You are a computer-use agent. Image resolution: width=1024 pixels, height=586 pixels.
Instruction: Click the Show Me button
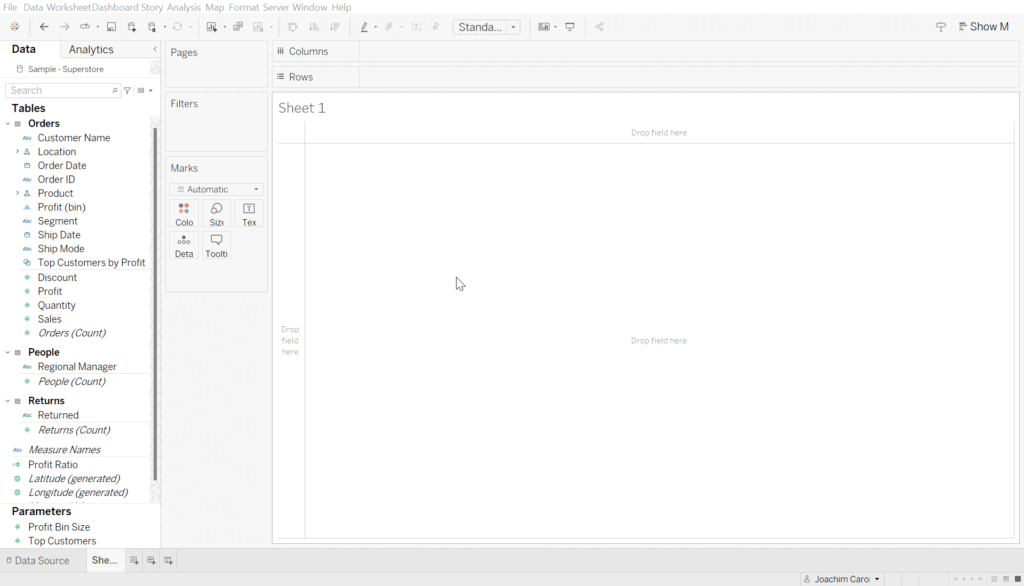pyautogui.click(x=984, y=27)
